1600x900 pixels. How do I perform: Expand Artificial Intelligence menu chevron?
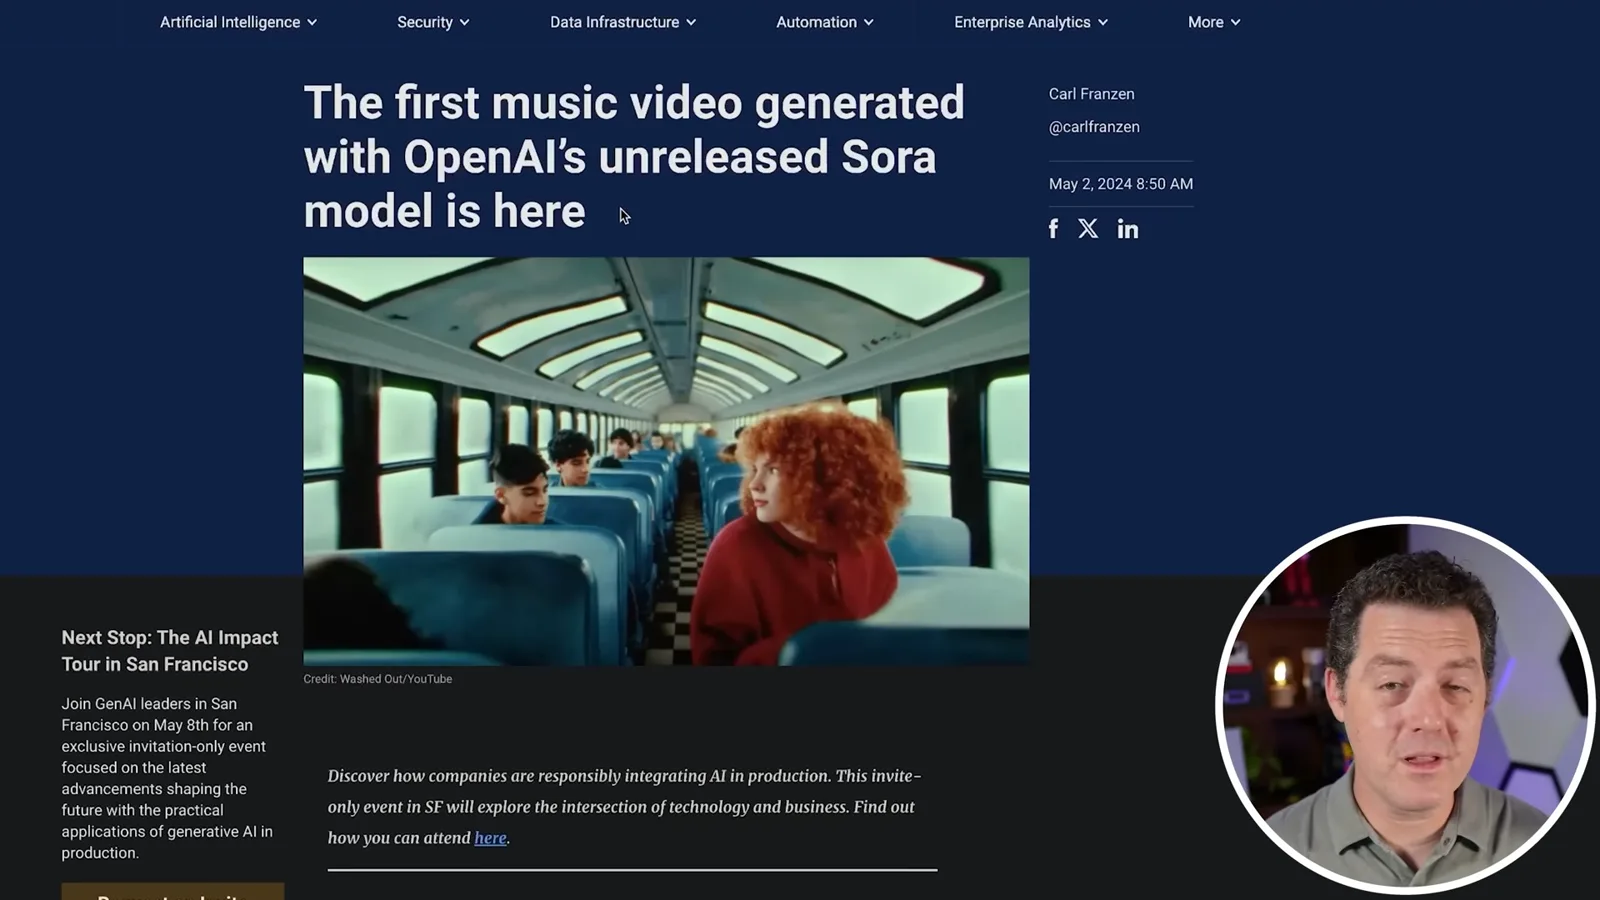tap(312, 22)
